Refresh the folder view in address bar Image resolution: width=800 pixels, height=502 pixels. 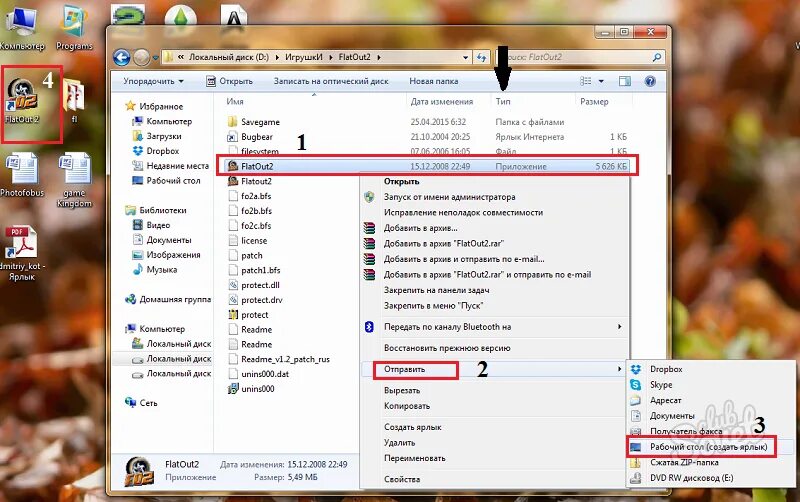481,57
